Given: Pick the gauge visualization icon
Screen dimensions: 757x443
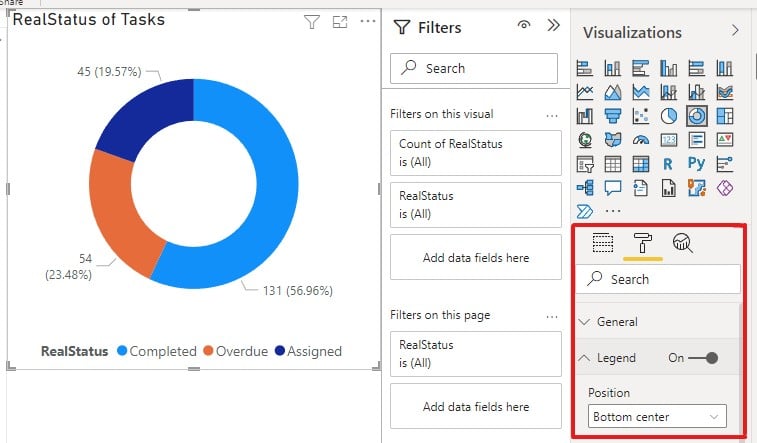Looking at the screenshot, I should pos(641,140).
